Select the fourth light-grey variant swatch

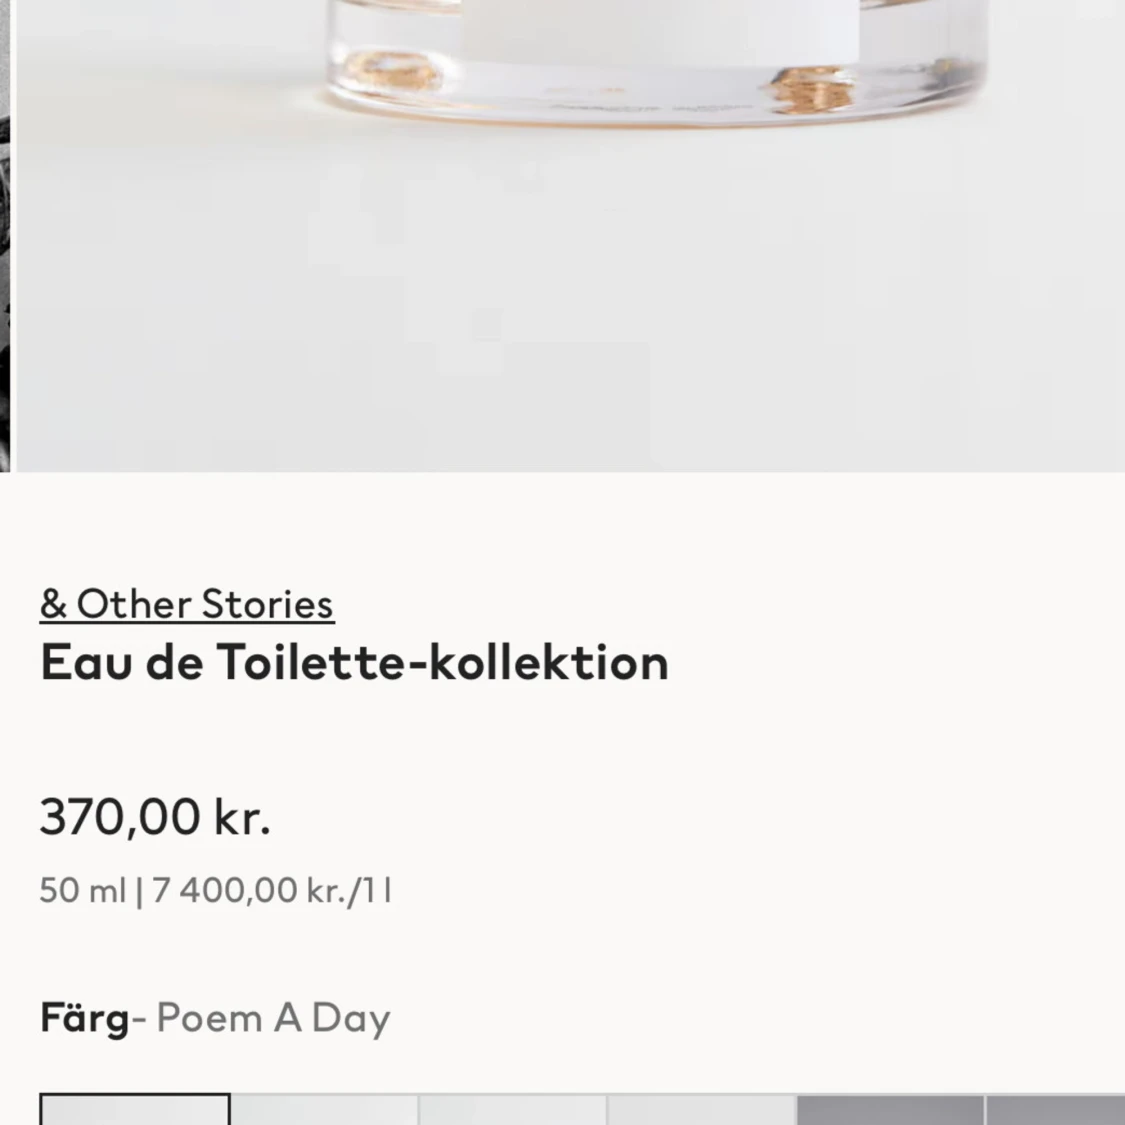[702, 1110]
